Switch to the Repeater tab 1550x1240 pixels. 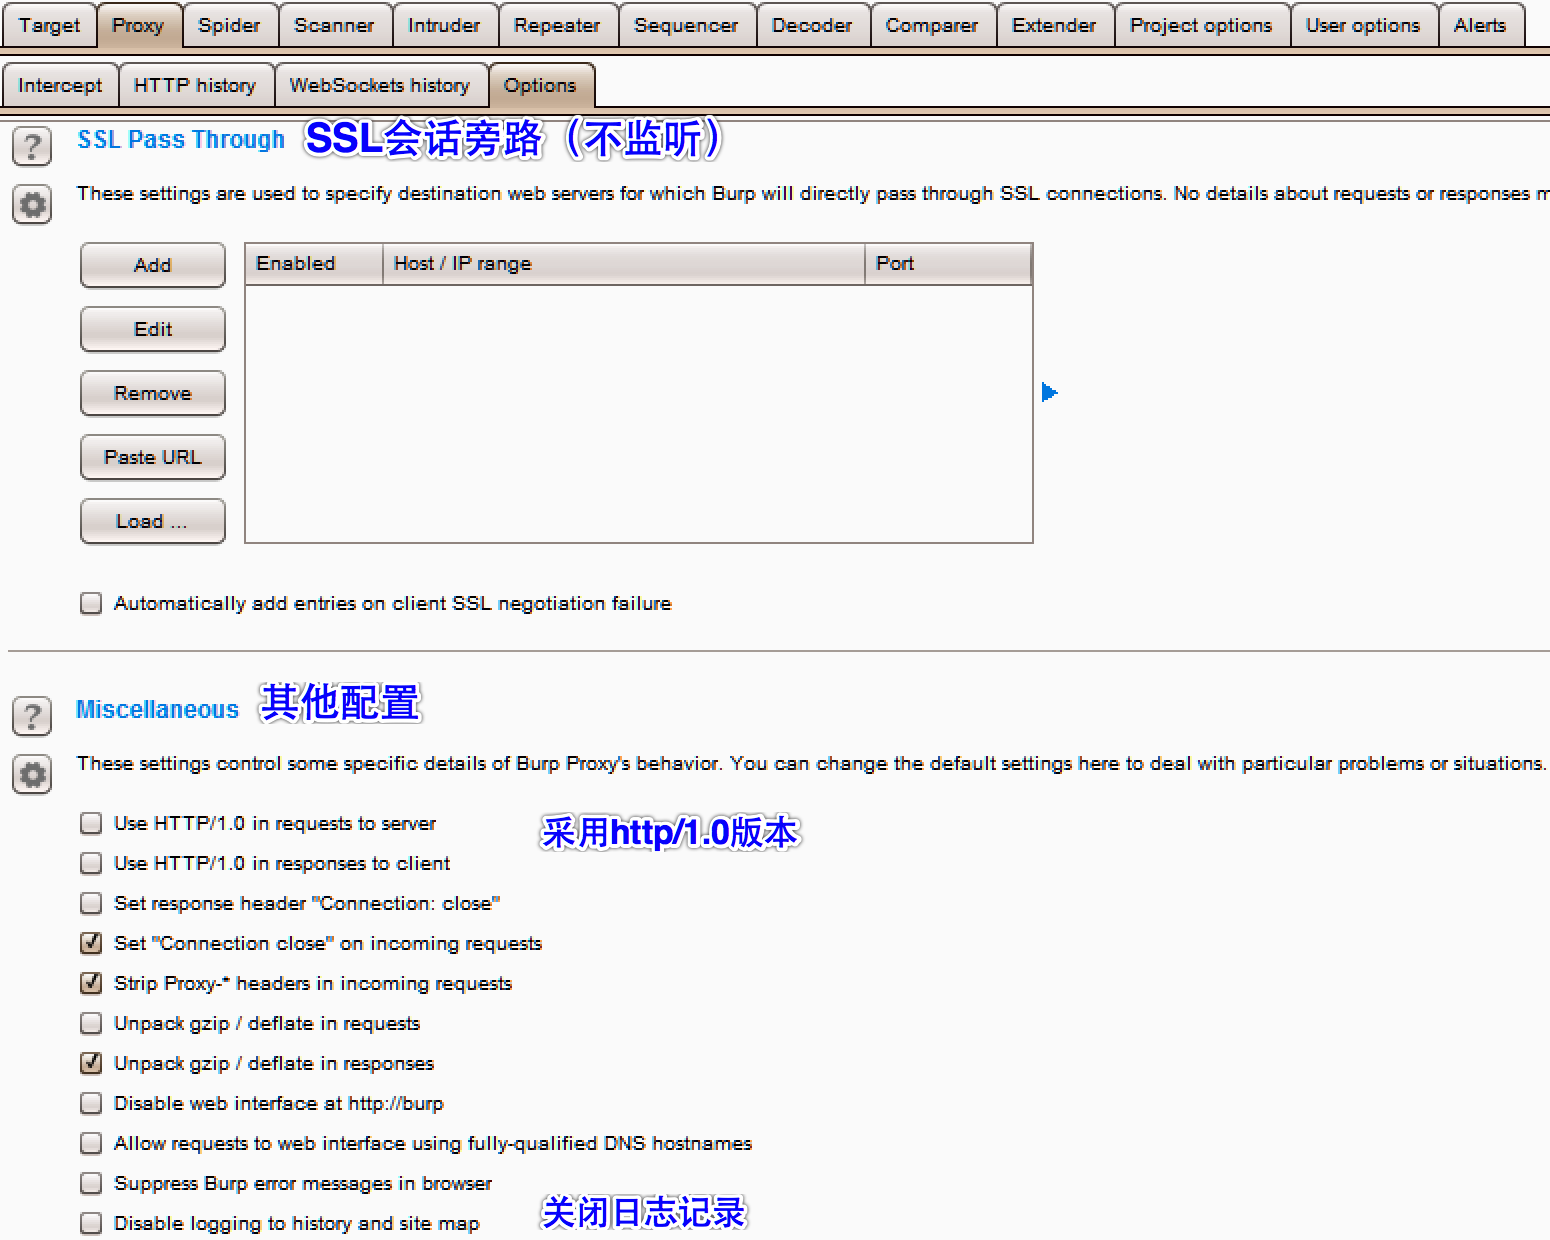(557, 25)
